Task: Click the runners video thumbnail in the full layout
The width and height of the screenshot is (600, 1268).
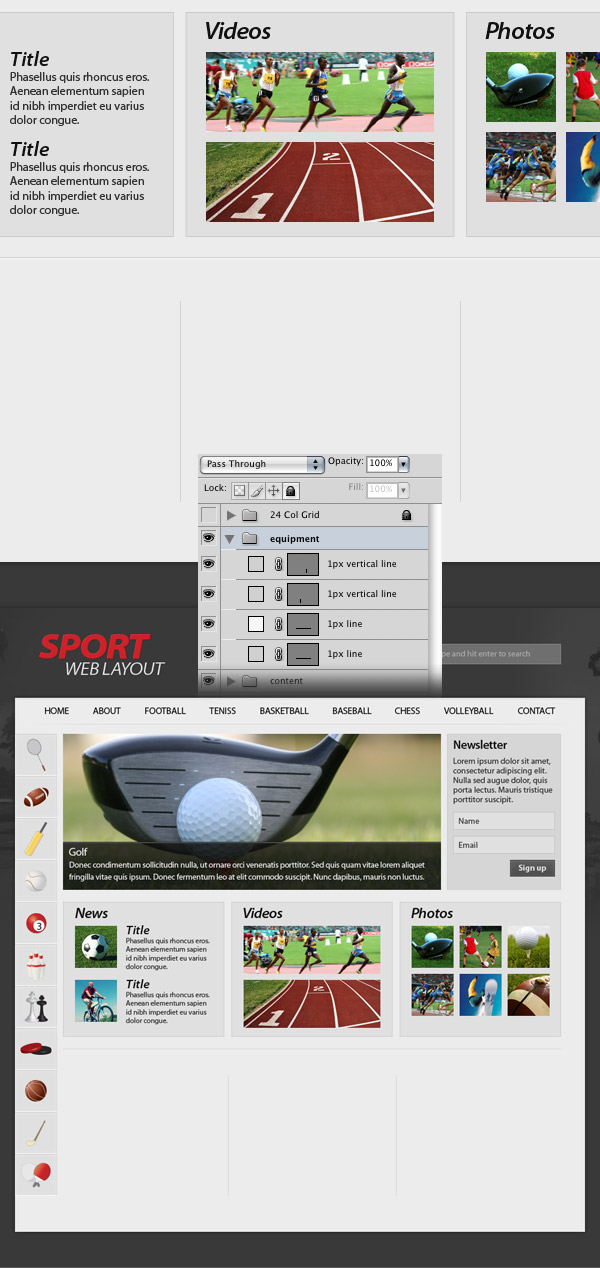Action: point(312,949)
